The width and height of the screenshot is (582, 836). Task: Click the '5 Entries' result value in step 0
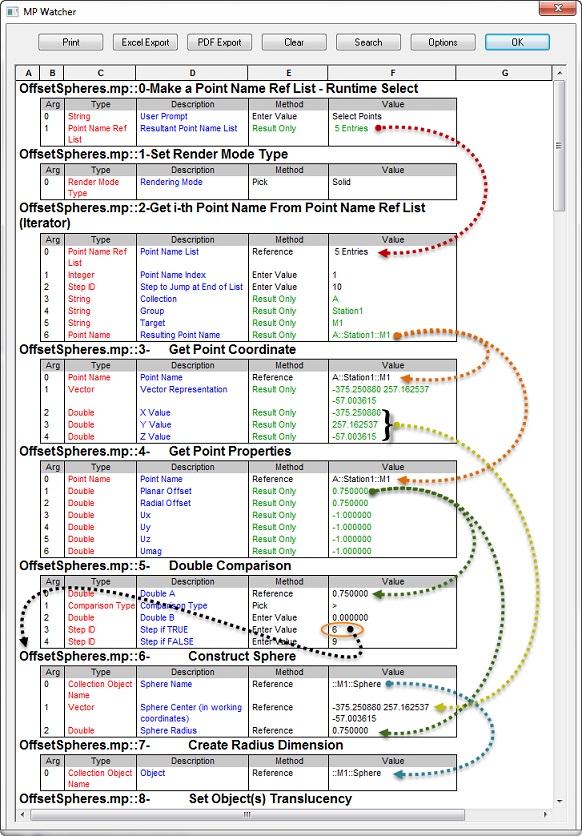(351, 128)
